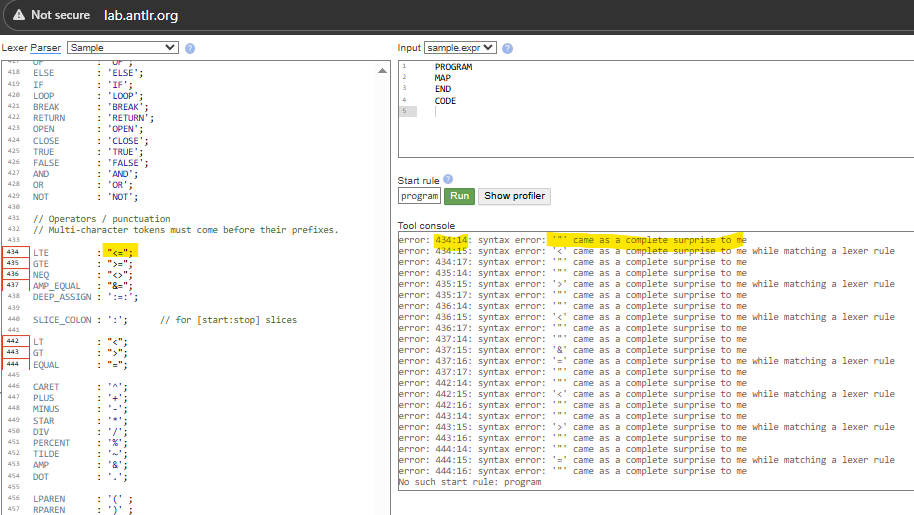Screen dimensions: 914x515
Task: Click error marker on line 444 gutter
Action: pos(13,364)
